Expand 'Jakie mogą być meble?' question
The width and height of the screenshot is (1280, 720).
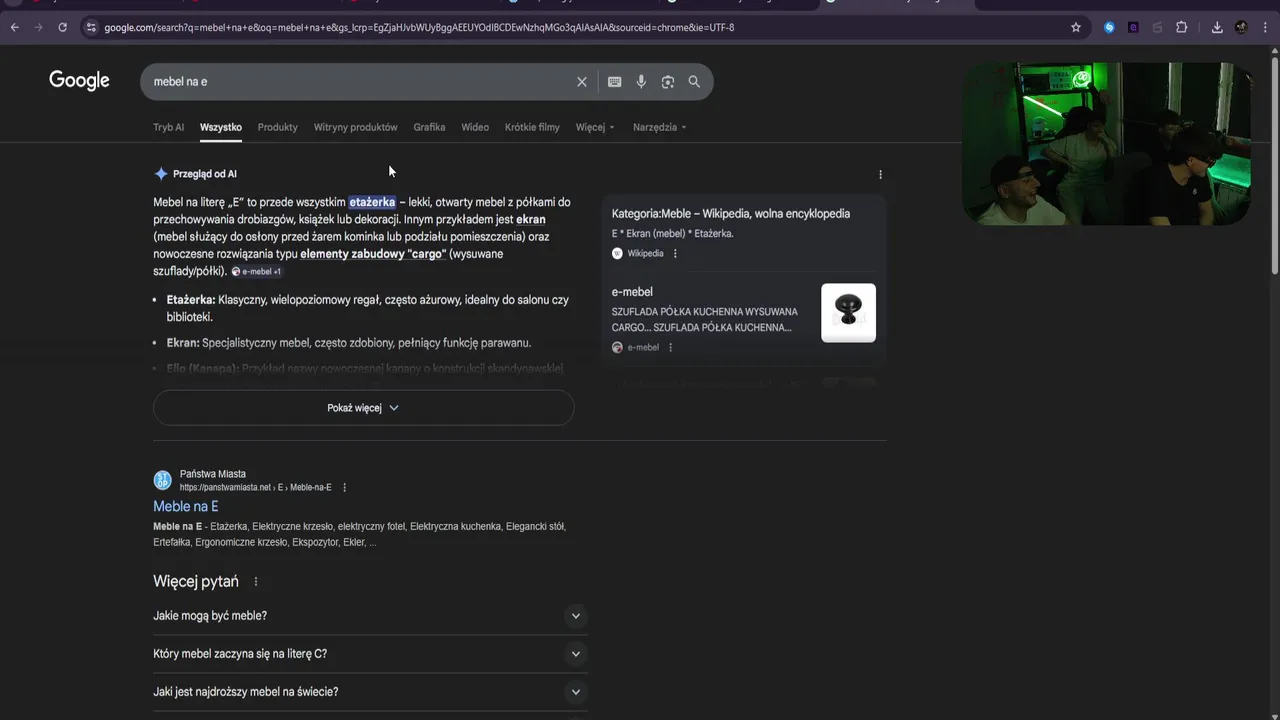pos(370,616)
